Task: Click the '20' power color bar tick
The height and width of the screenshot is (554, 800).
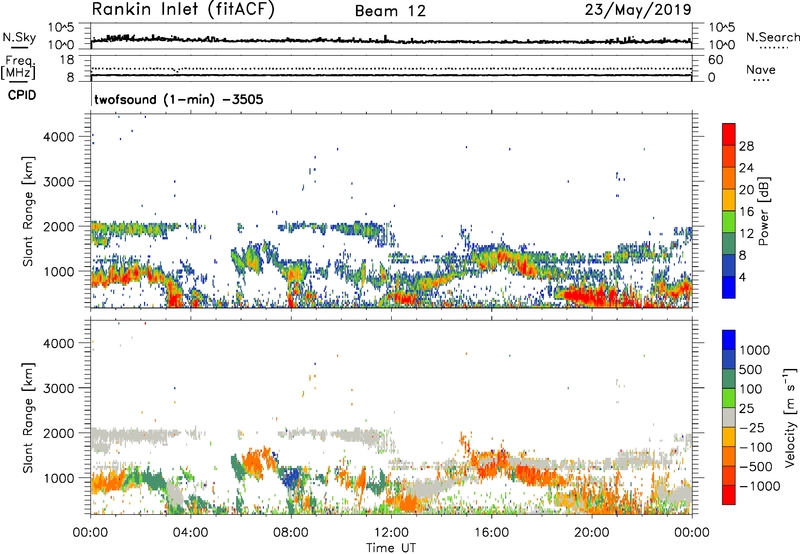Action: pos(746,190)
